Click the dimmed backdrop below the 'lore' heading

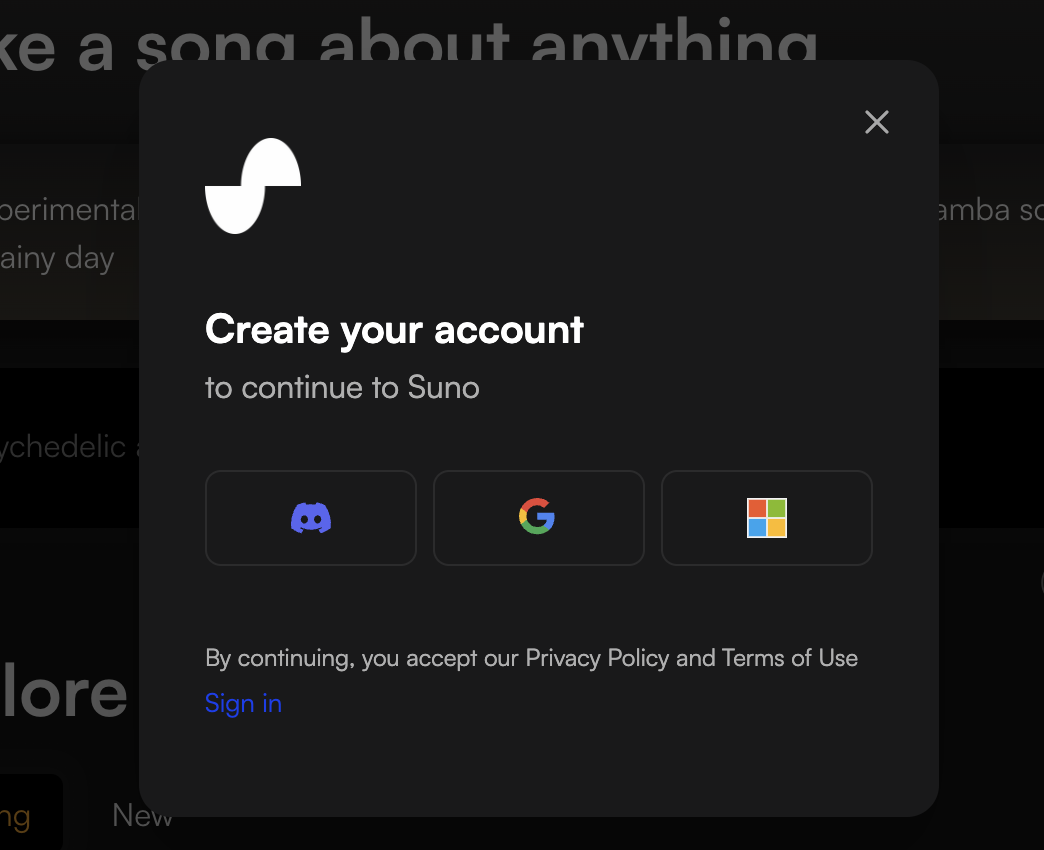69,749
